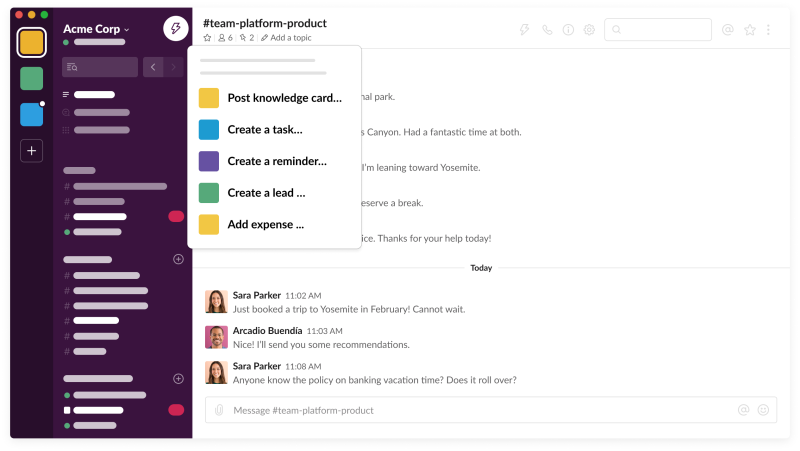Screen dimensions: 800x451
Task: Click the 11:02 AM timestamp
Action: [303, 296]
